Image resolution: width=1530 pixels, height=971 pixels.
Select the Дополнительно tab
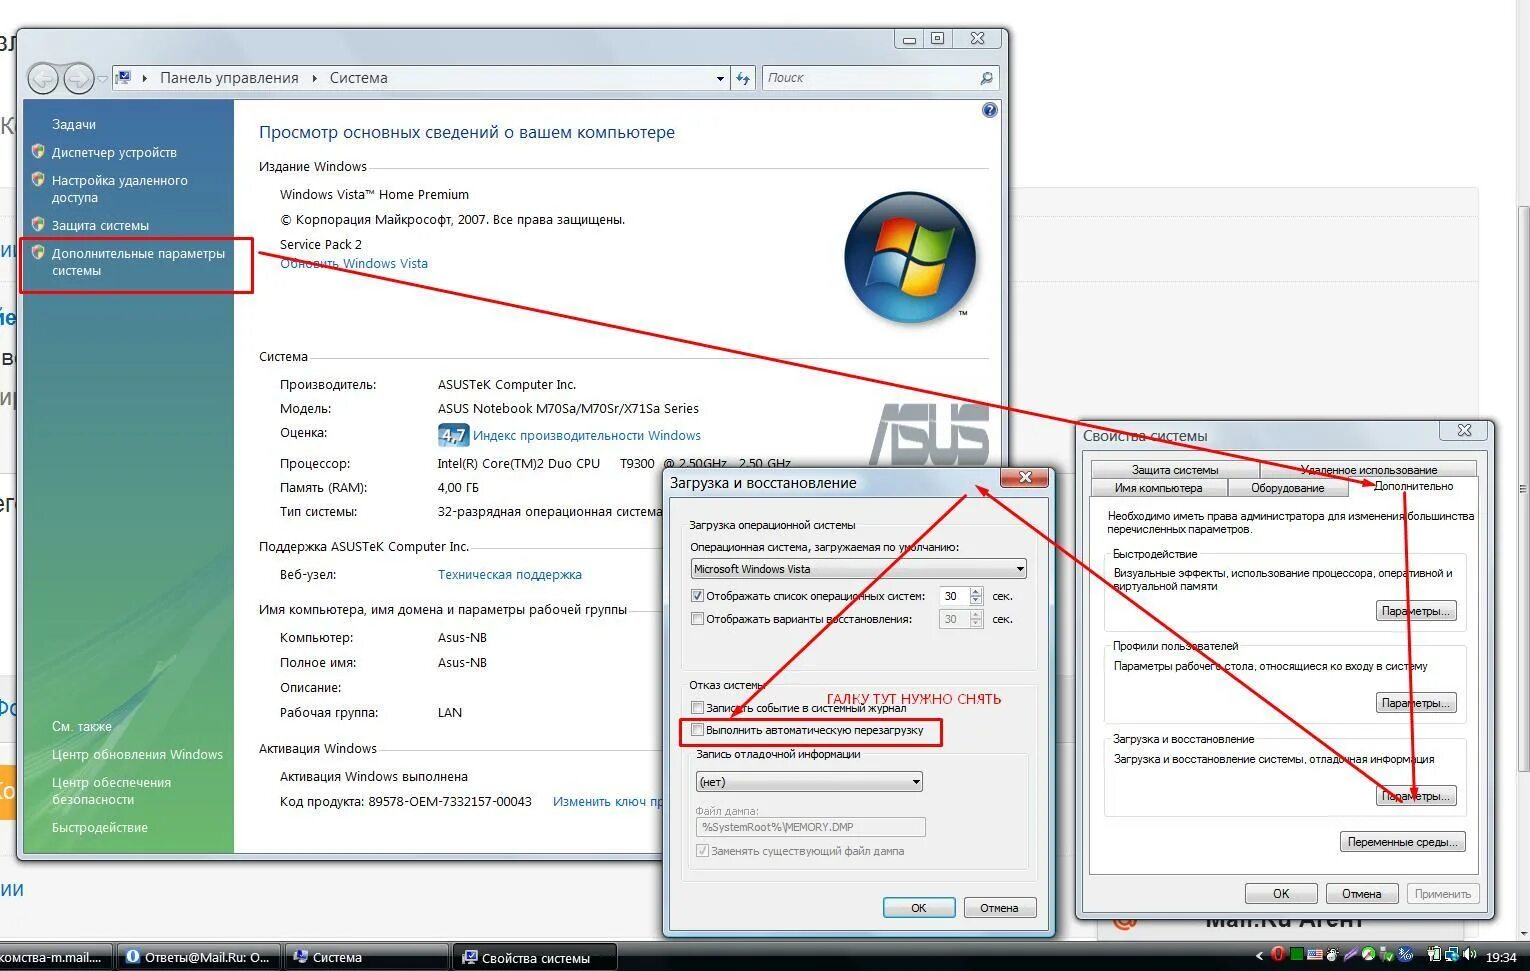1413,486
